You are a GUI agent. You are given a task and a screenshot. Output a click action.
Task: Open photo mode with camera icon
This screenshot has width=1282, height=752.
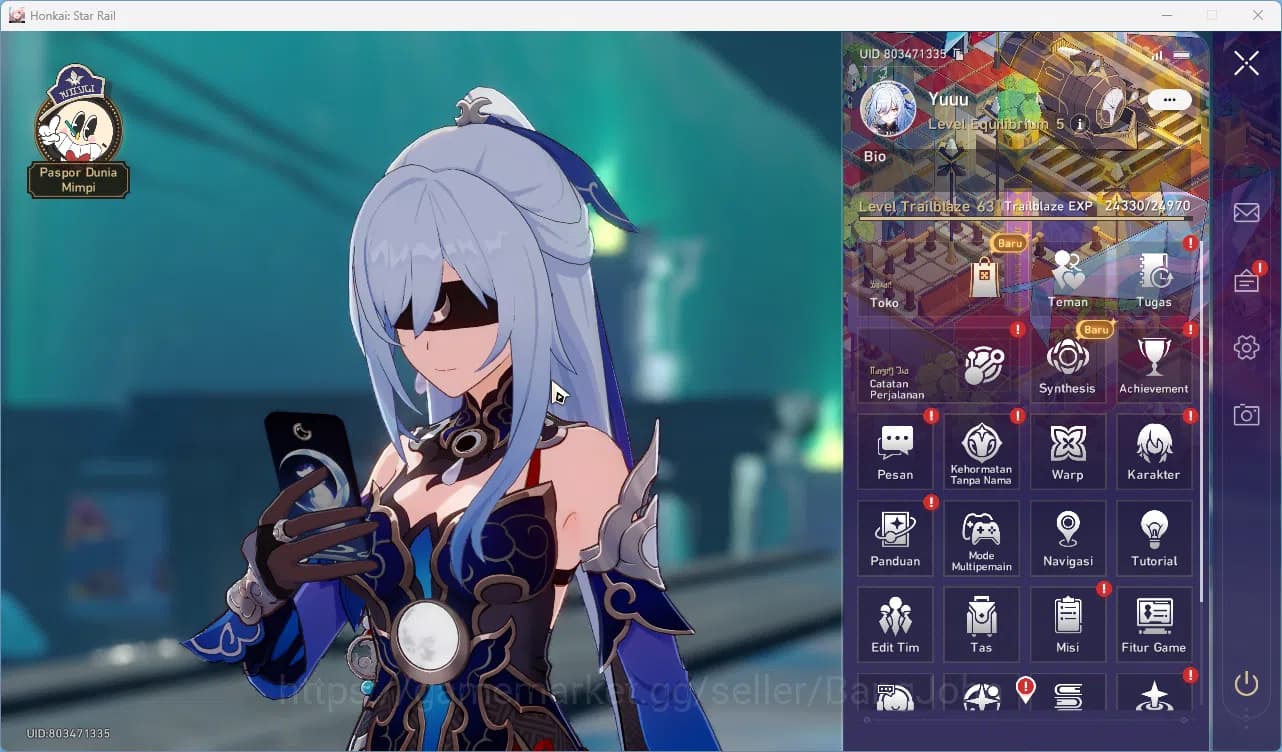pos(1246,415)
